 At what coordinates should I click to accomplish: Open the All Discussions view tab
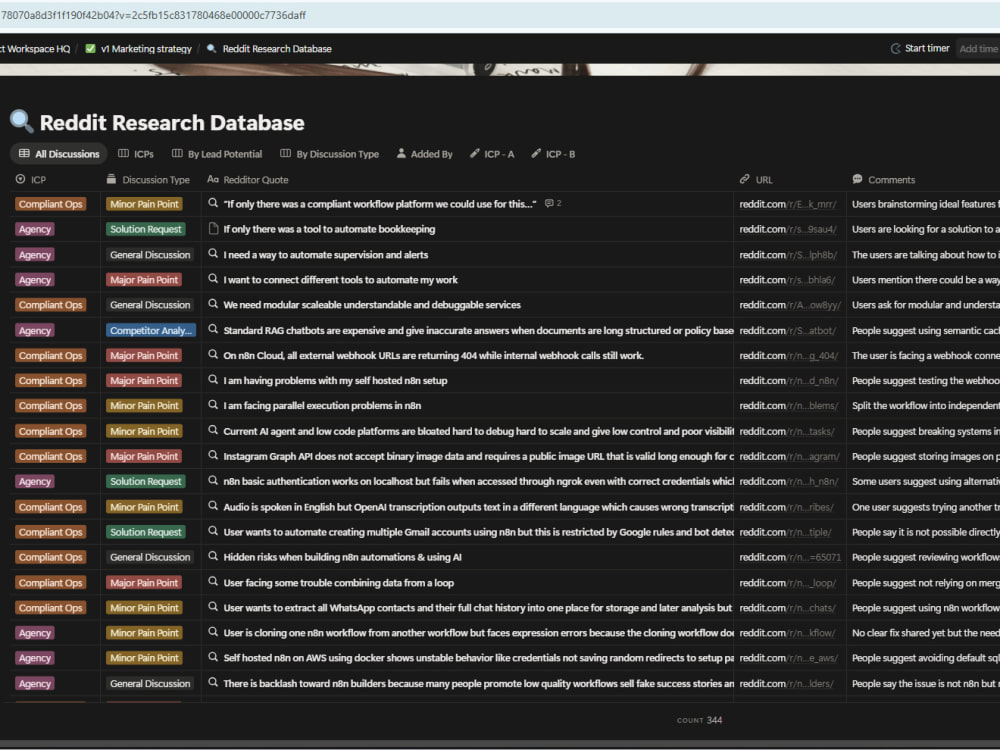59,154
